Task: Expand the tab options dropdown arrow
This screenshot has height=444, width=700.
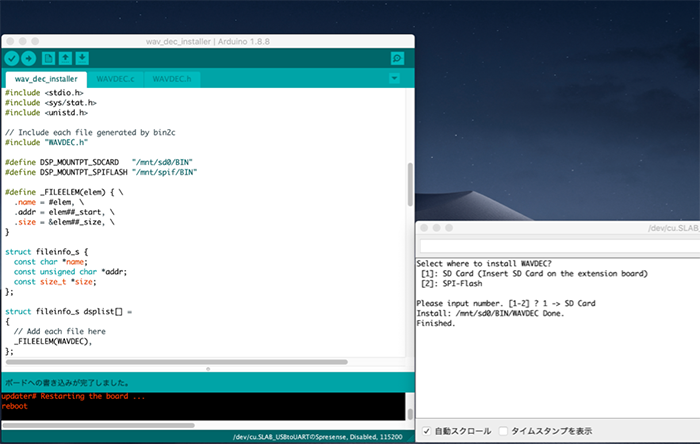Action: pos(394,79)
